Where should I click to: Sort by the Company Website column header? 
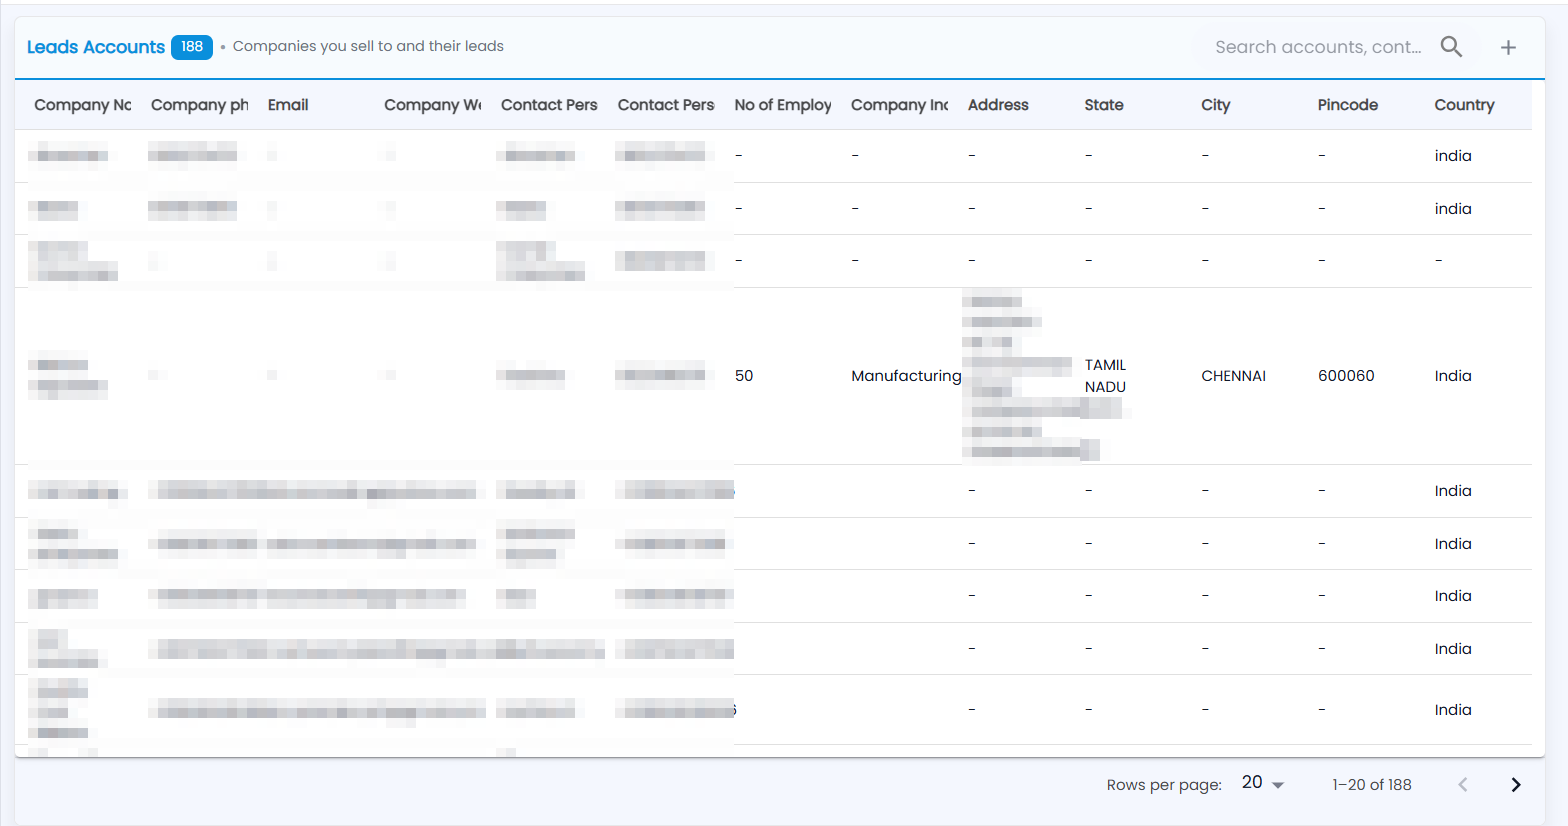433,105
